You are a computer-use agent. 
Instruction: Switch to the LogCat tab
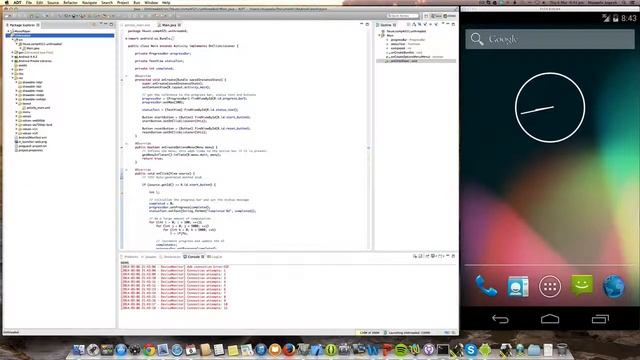point(215,257)
